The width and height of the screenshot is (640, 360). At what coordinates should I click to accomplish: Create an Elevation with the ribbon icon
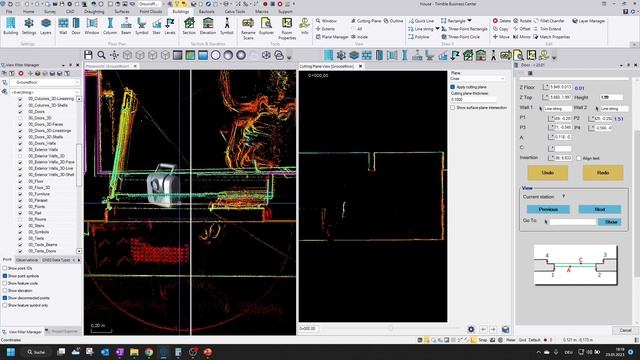click(x=208, y=26)
